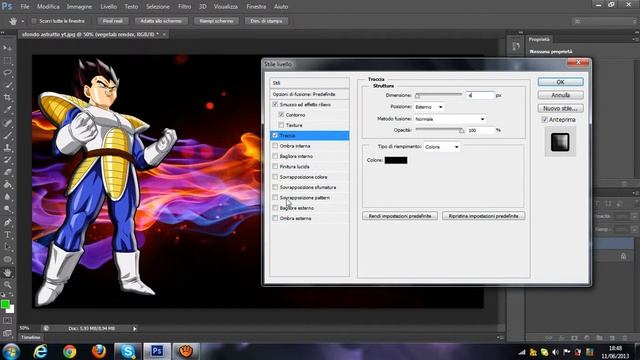Click the Nuovo stile button
This screenshot has width=640, height=360.
(560, 108)
